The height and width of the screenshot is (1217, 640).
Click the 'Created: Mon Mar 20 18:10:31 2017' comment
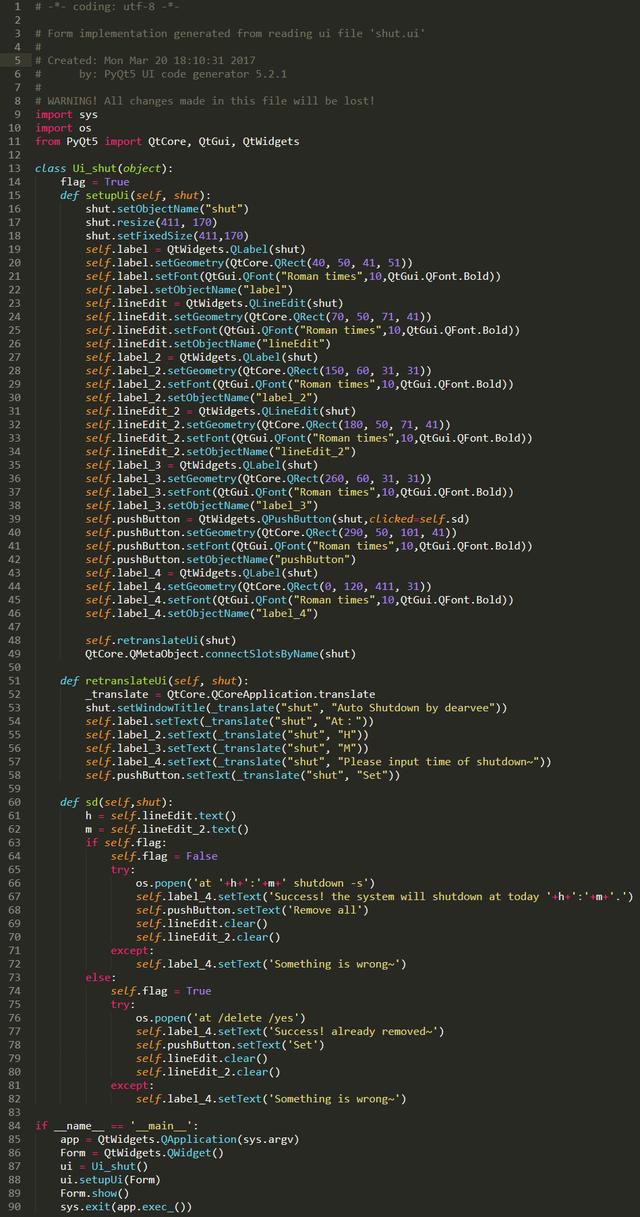(x=151, y=60)
